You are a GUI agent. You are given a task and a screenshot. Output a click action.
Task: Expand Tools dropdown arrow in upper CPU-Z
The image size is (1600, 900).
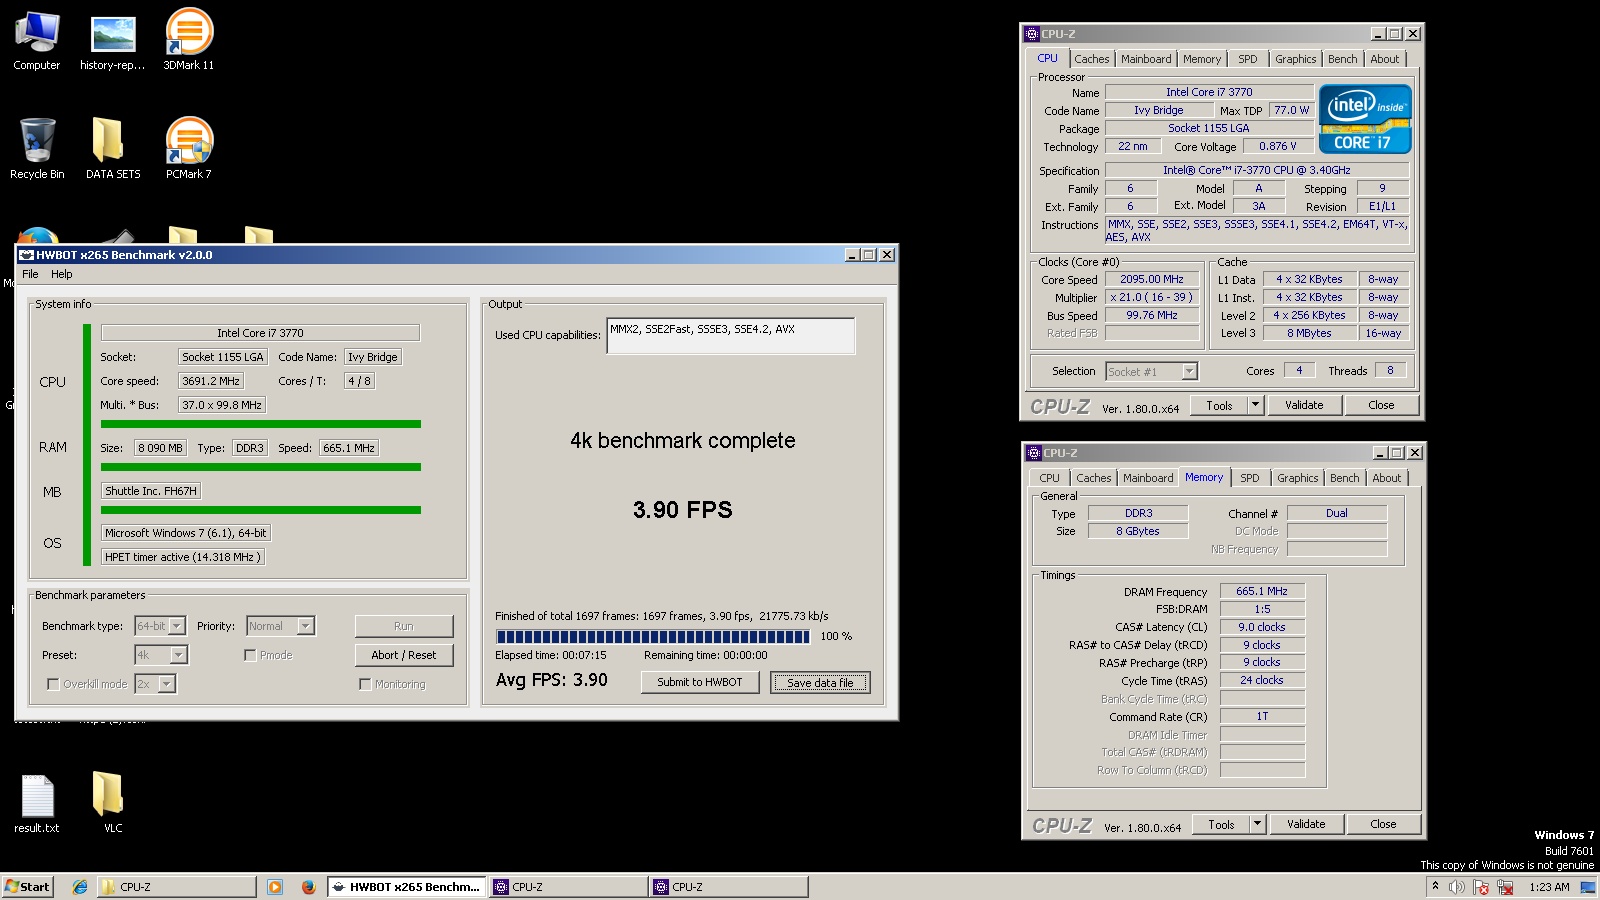coord(1256,405)
